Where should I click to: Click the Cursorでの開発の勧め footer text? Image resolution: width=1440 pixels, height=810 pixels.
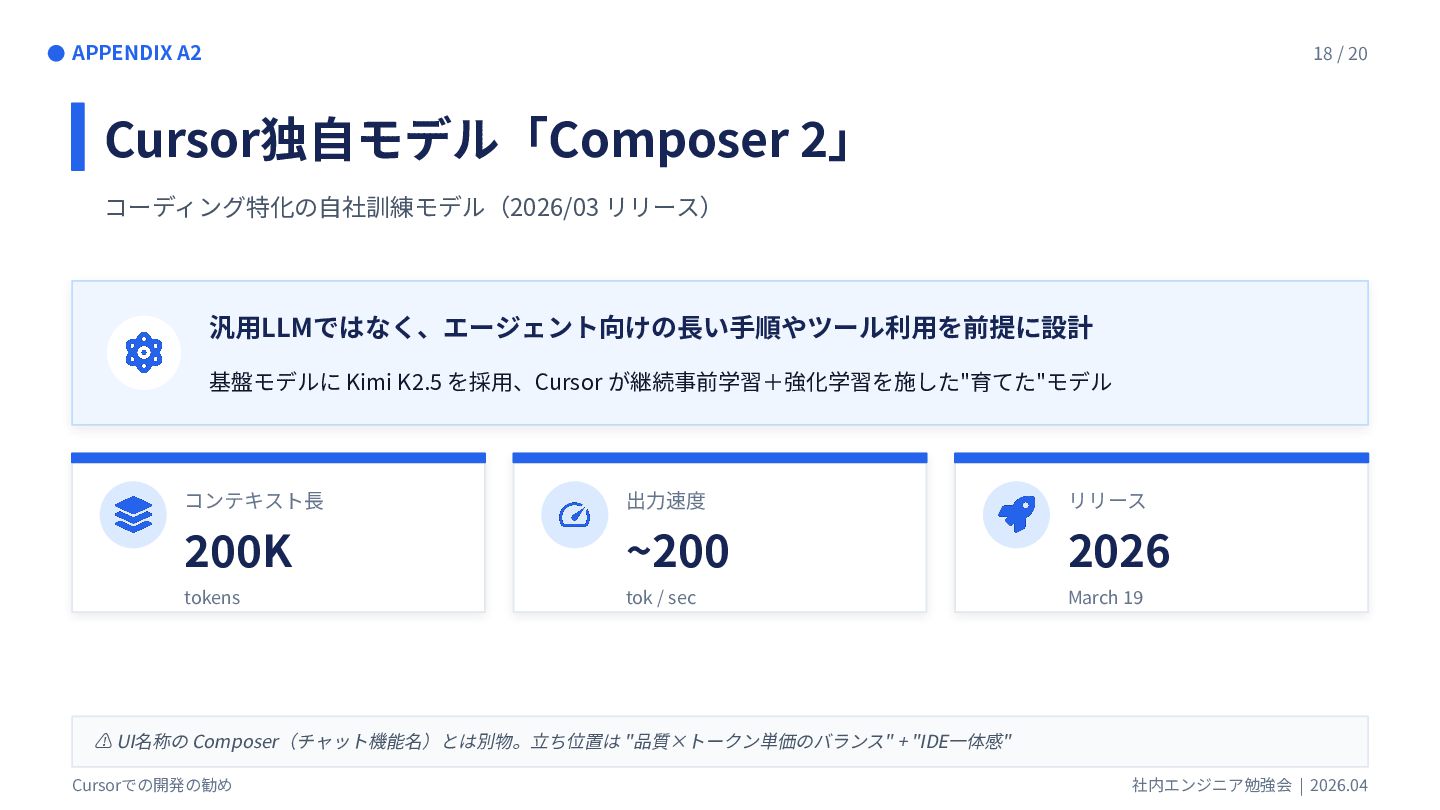pos(152,785)
